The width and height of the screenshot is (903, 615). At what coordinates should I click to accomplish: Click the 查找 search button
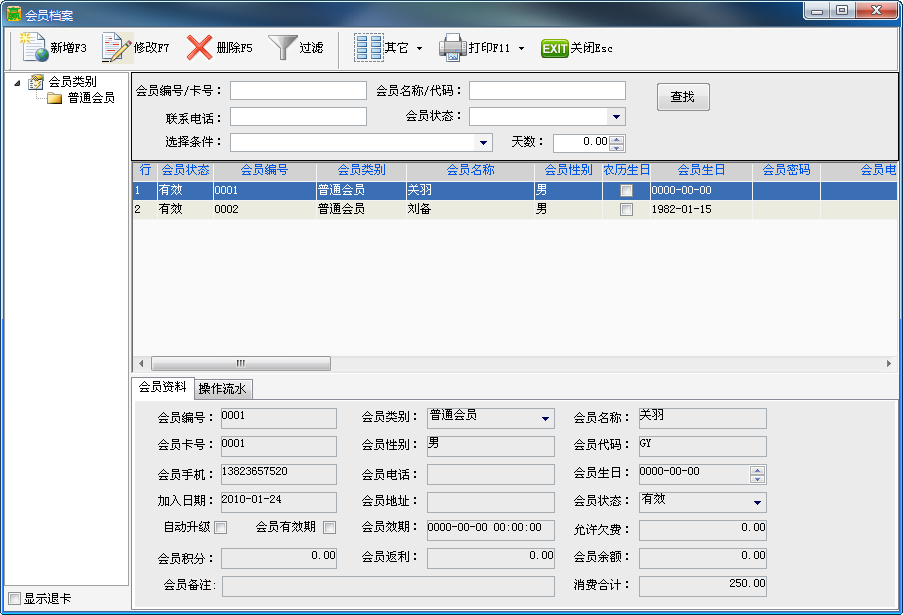(x=683, y=97)
